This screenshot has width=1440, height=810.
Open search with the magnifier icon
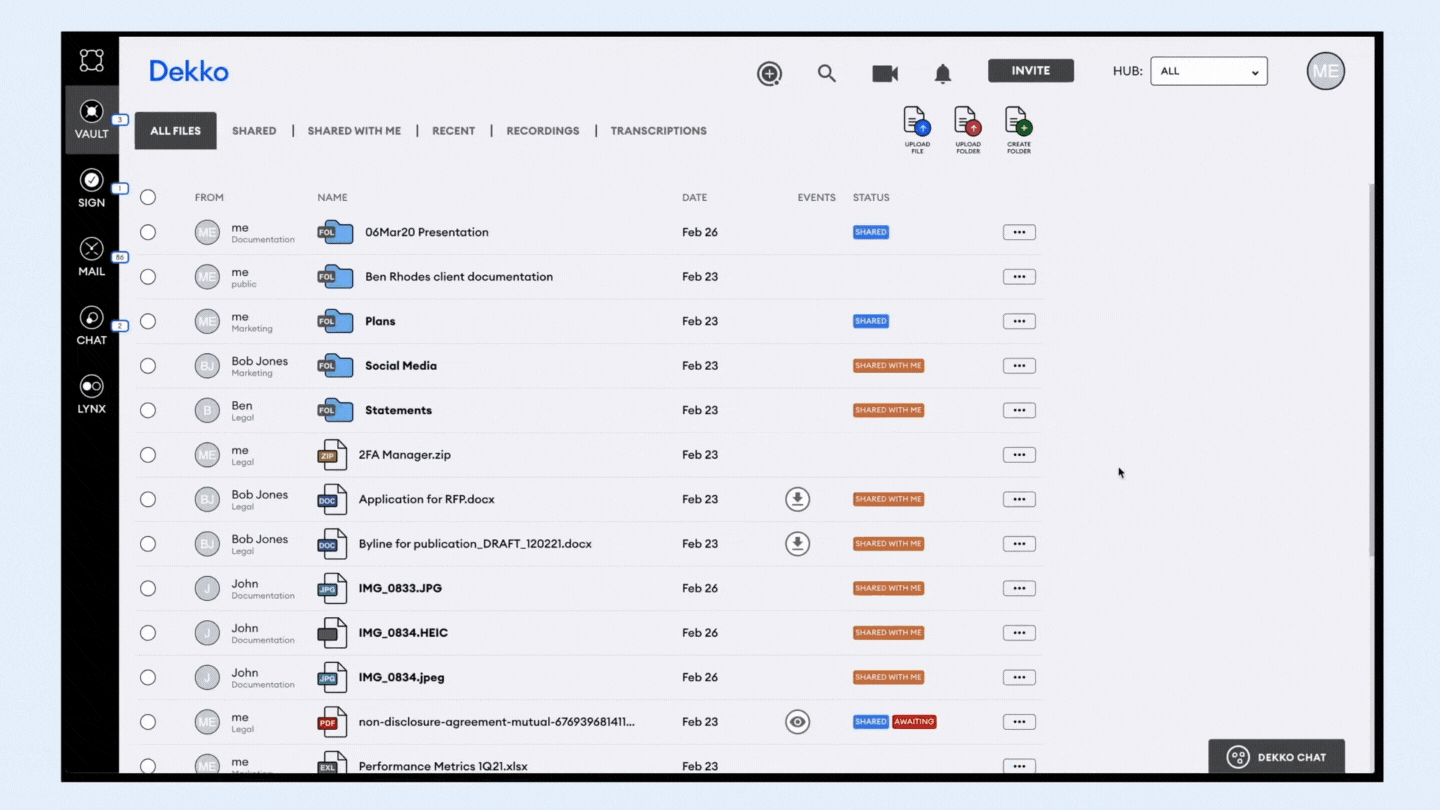pyautogui.click(x=826, y=73)
